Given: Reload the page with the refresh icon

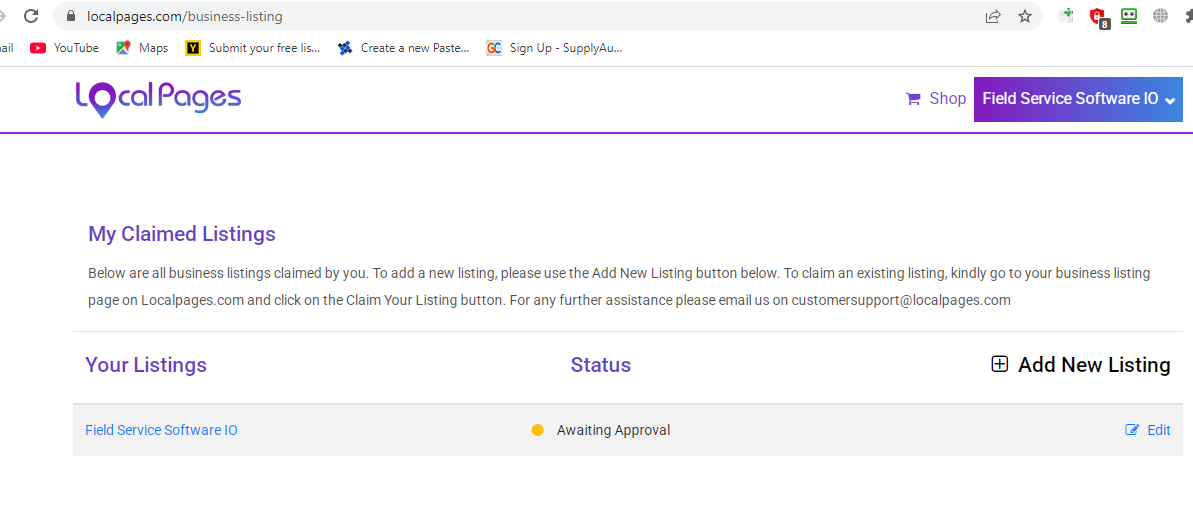Looking at the screenshot, I should point(31,16).
